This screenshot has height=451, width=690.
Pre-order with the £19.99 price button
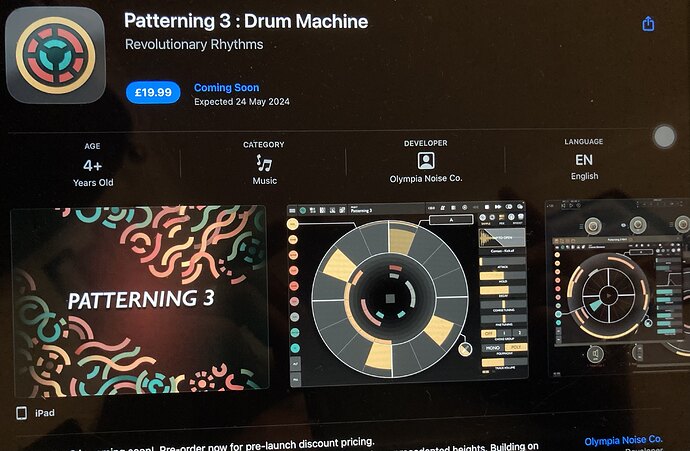point(153,93)
